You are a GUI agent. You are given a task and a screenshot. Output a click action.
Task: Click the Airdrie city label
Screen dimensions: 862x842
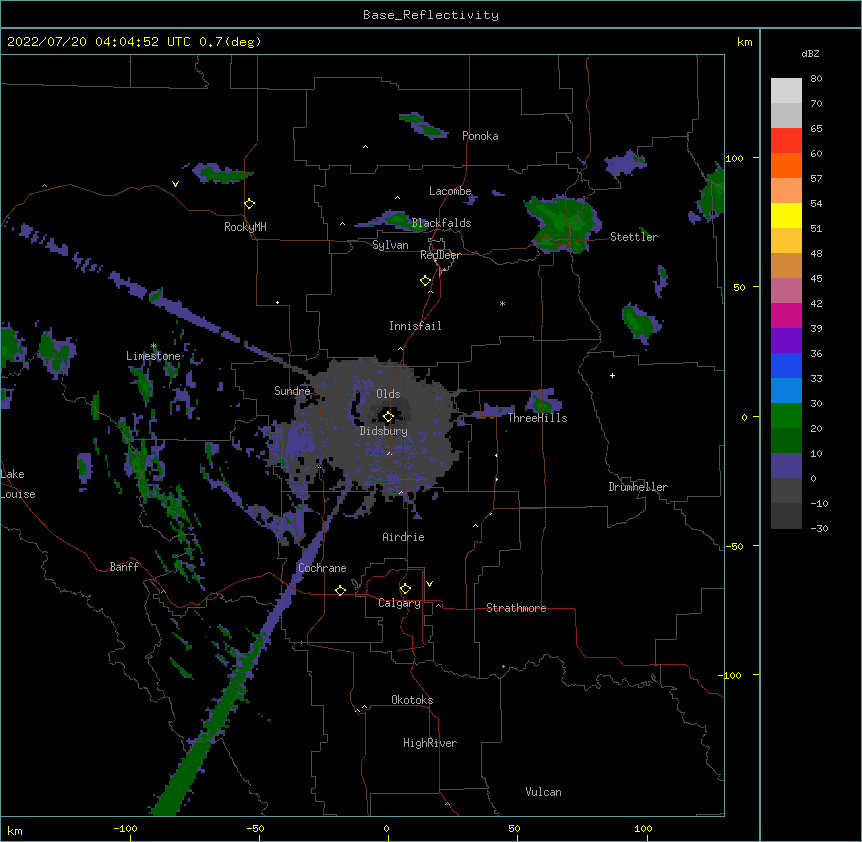click(404, 537)
